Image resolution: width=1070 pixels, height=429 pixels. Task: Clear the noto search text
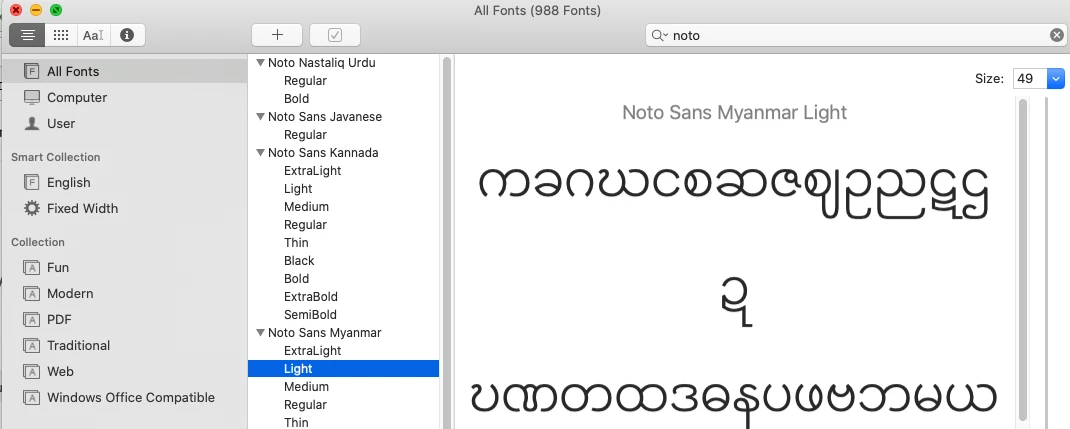1056,35
